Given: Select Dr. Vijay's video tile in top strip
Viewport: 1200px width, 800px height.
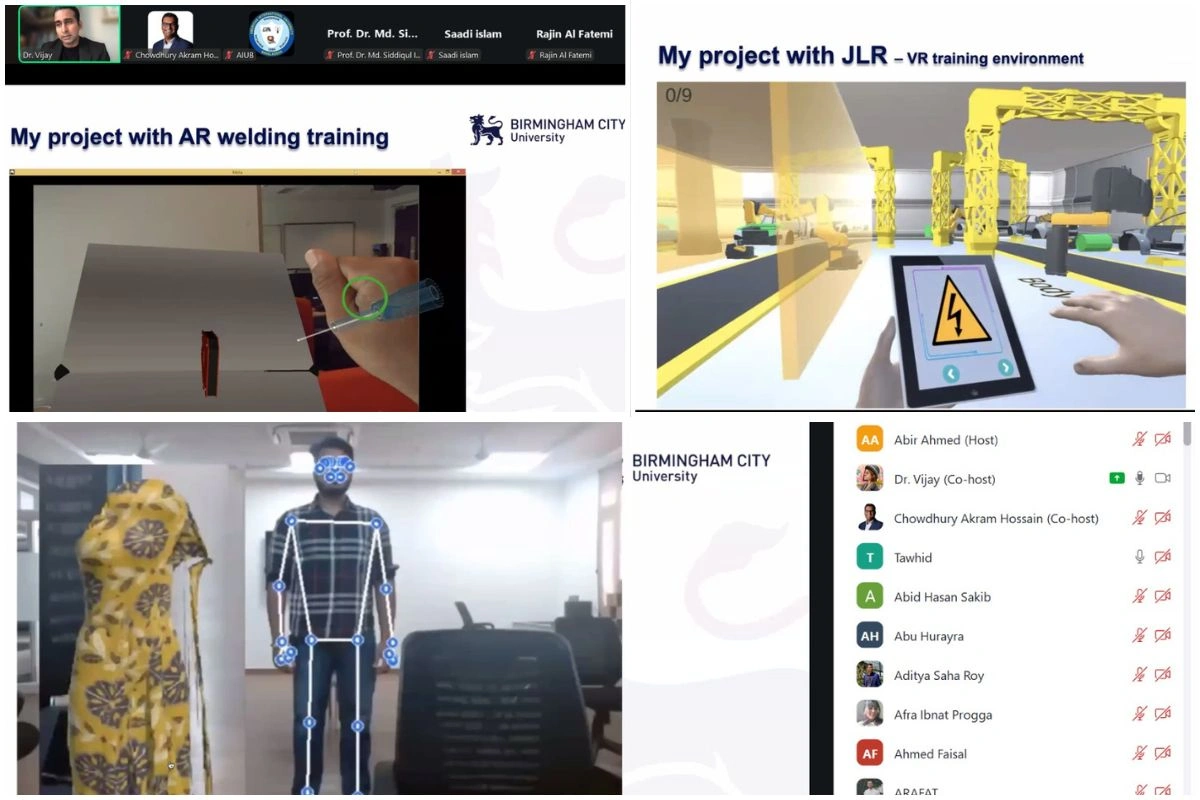Looking at the screenshot, I should 69,35.
